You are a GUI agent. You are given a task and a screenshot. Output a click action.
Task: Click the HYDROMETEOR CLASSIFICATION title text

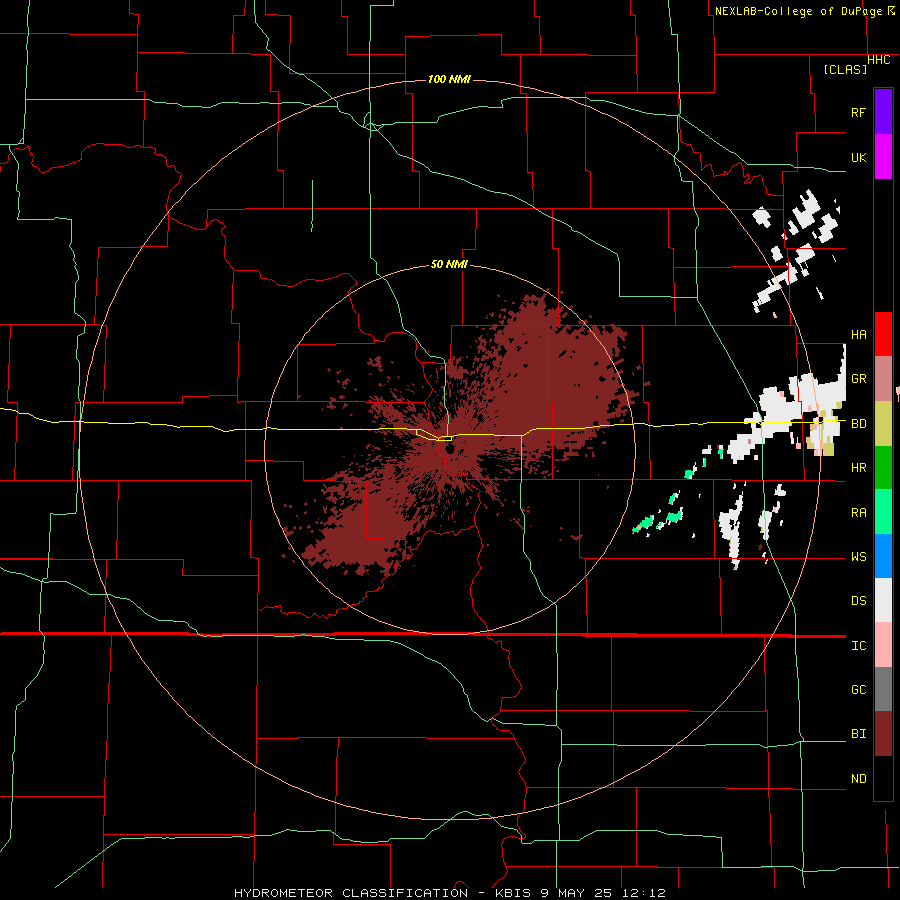click(351, 893)
